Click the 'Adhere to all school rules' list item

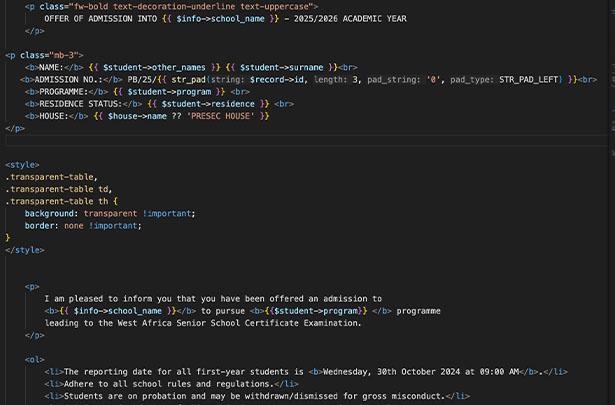(x=168, y=384)
